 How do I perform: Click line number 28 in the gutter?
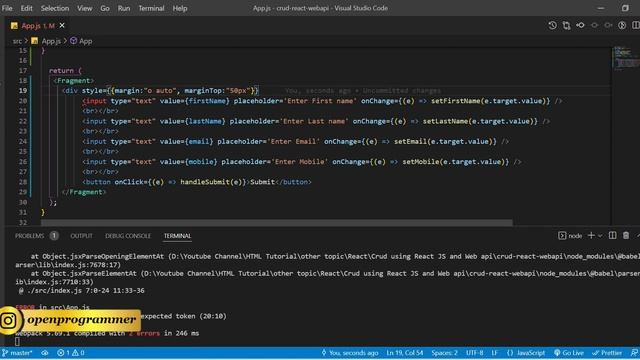[22, 182]
